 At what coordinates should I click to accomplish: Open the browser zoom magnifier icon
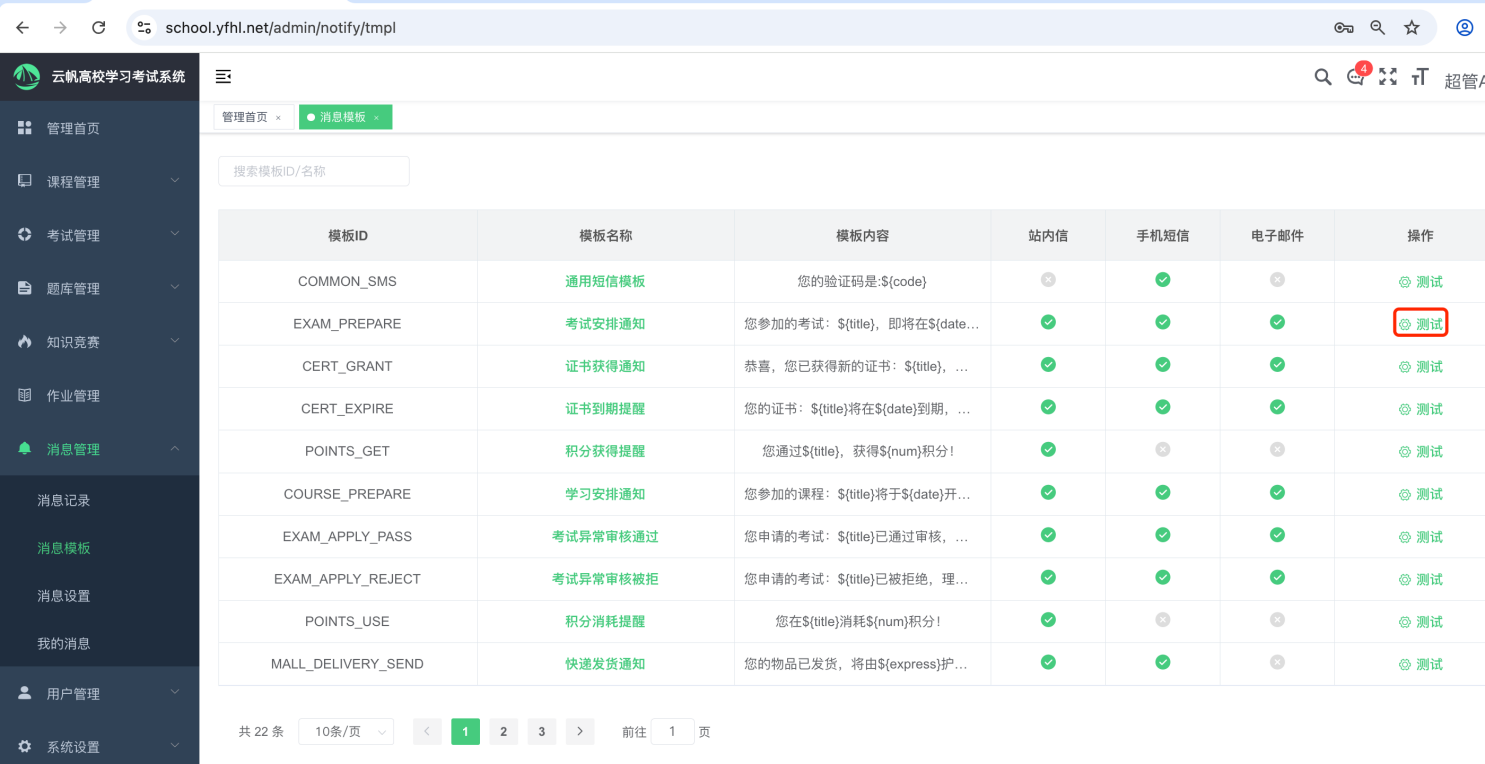[1378, 28]
